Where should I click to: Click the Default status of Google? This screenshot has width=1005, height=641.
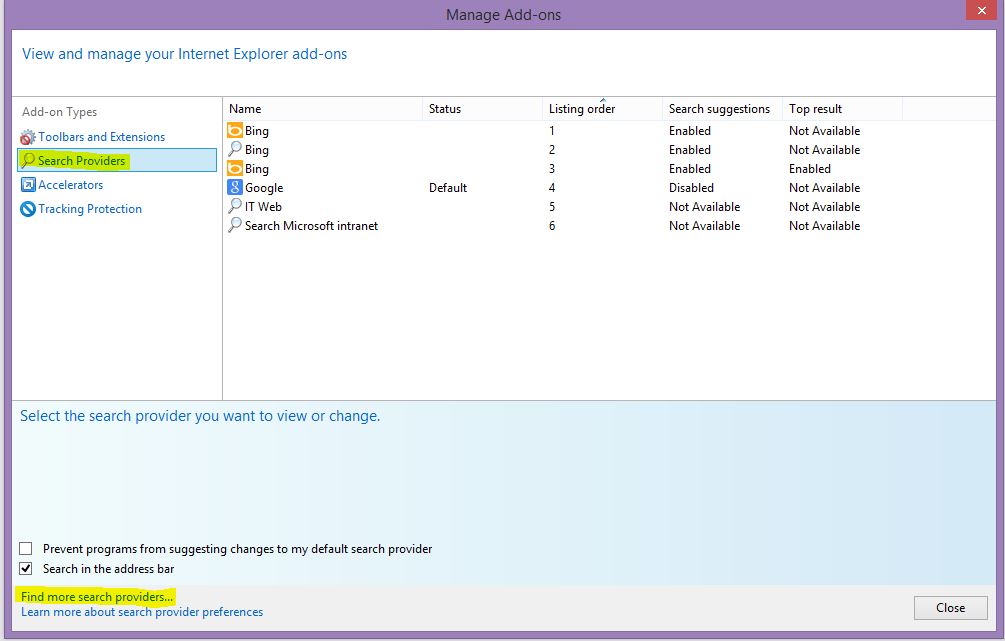[x=447, y=188]
